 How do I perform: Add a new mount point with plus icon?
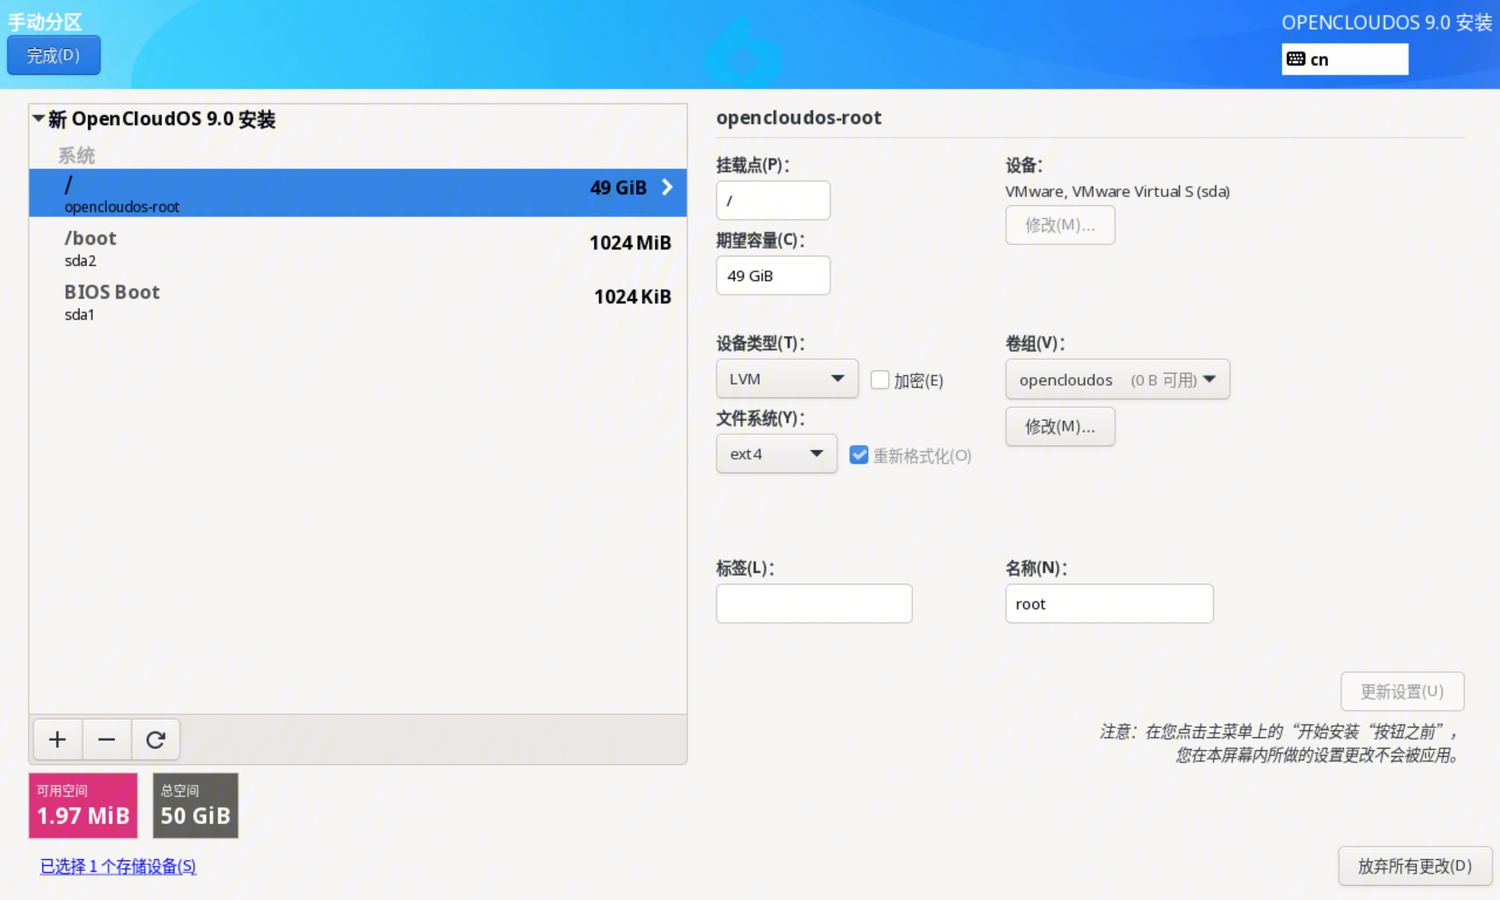(57, 740)
